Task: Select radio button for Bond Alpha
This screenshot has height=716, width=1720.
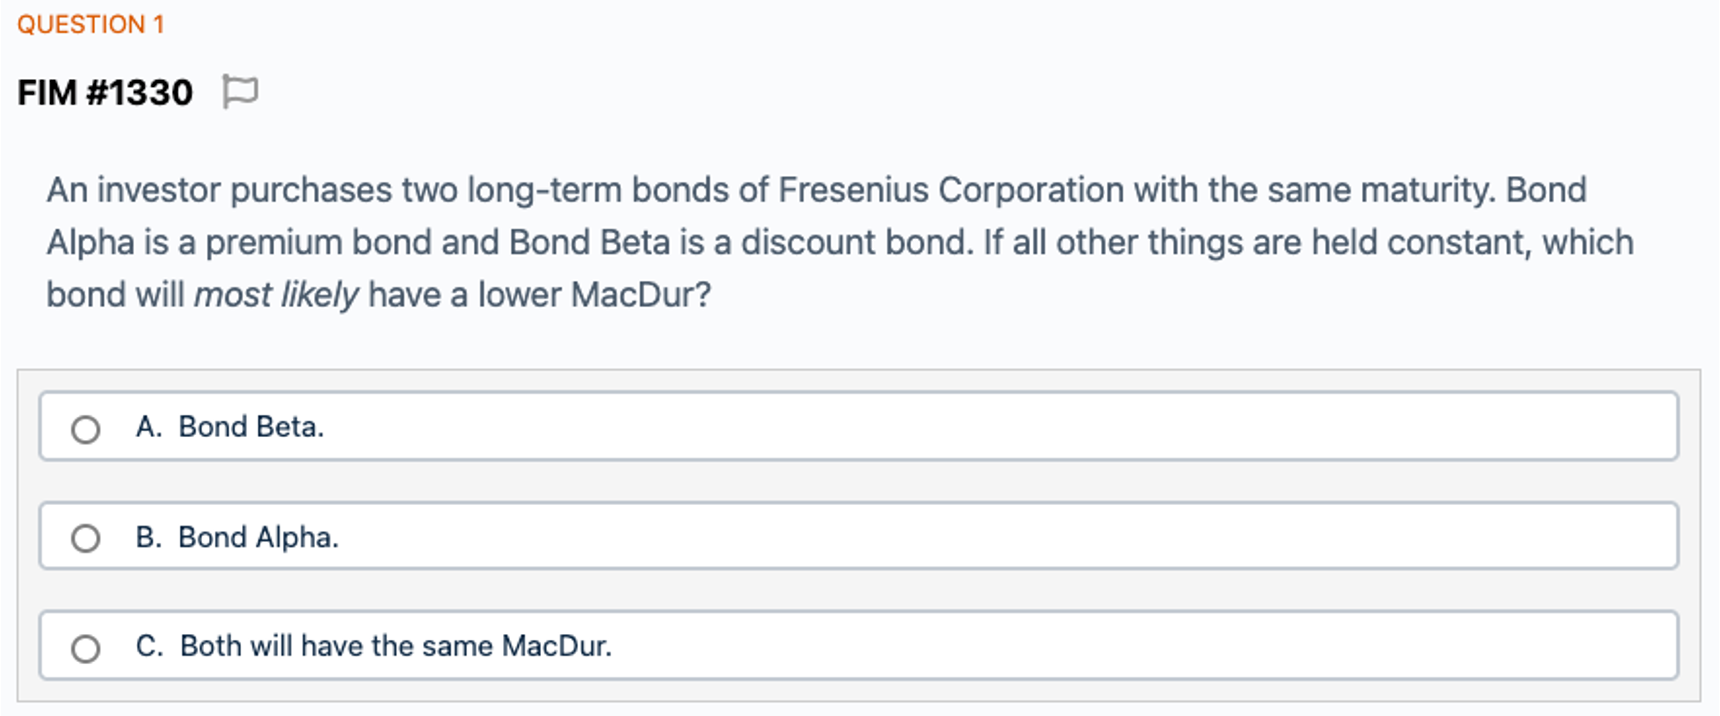Action: pyautogui.click(x=86, y=539)
